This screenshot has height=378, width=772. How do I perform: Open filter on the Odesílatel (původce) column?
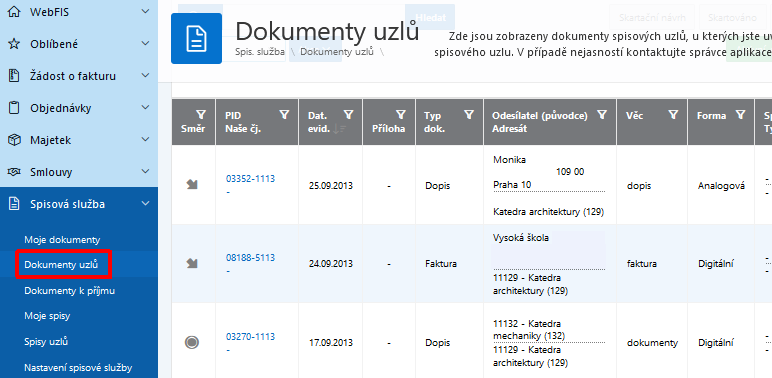(602, 115)
